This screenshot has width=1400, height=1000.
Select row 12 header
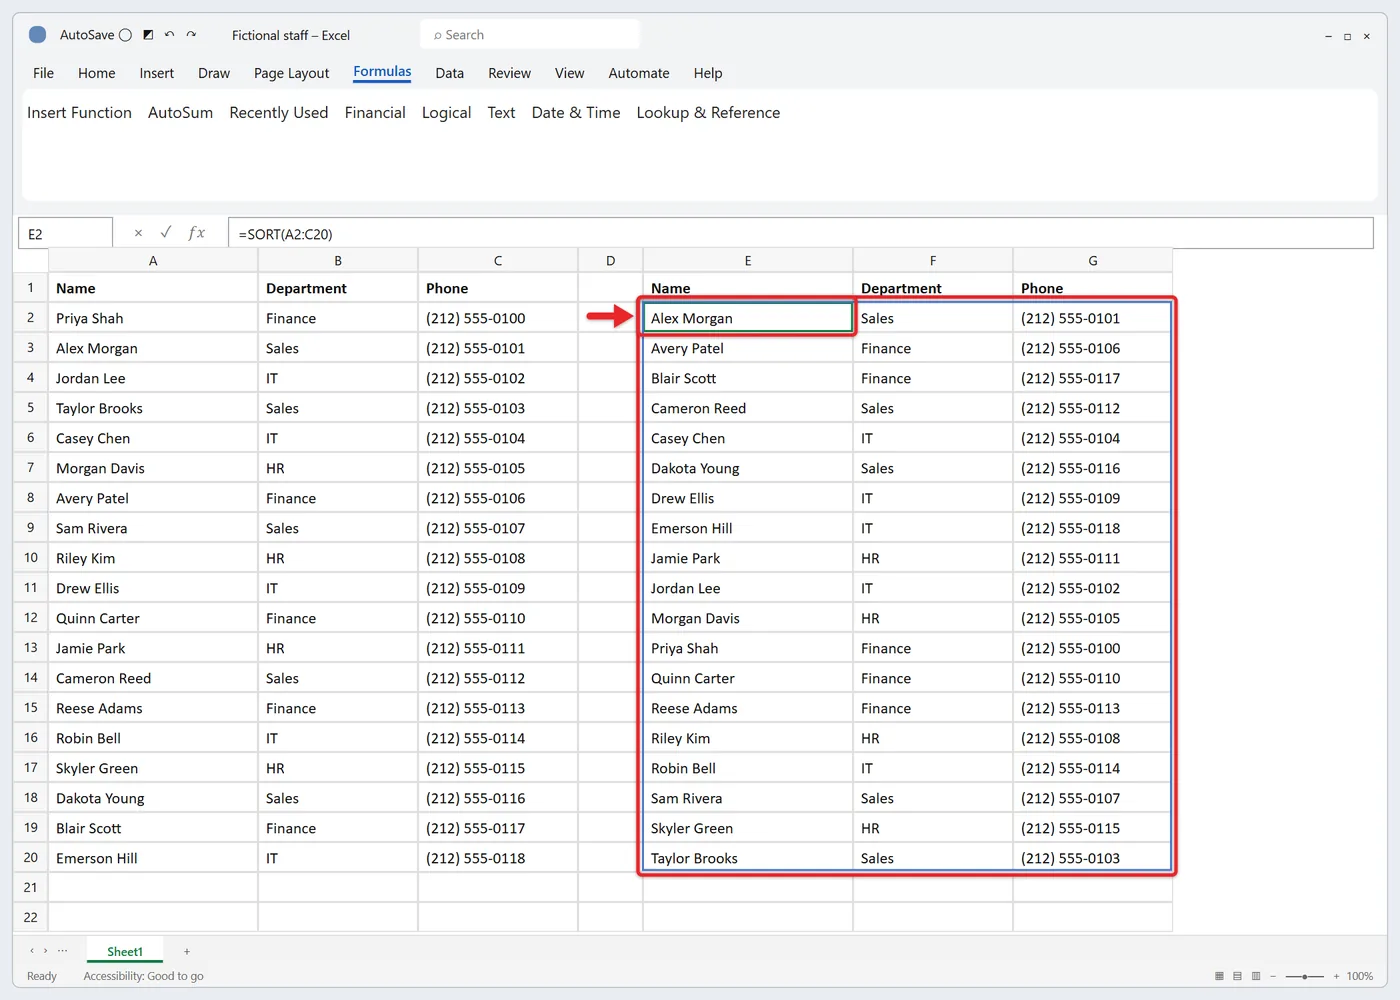30,618
